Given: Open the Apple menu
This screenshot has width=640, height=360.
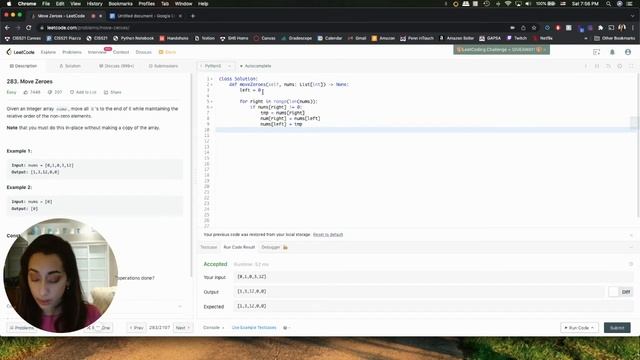Looking at the screenshot, I should pyautogui.click(x=9, y=4).
